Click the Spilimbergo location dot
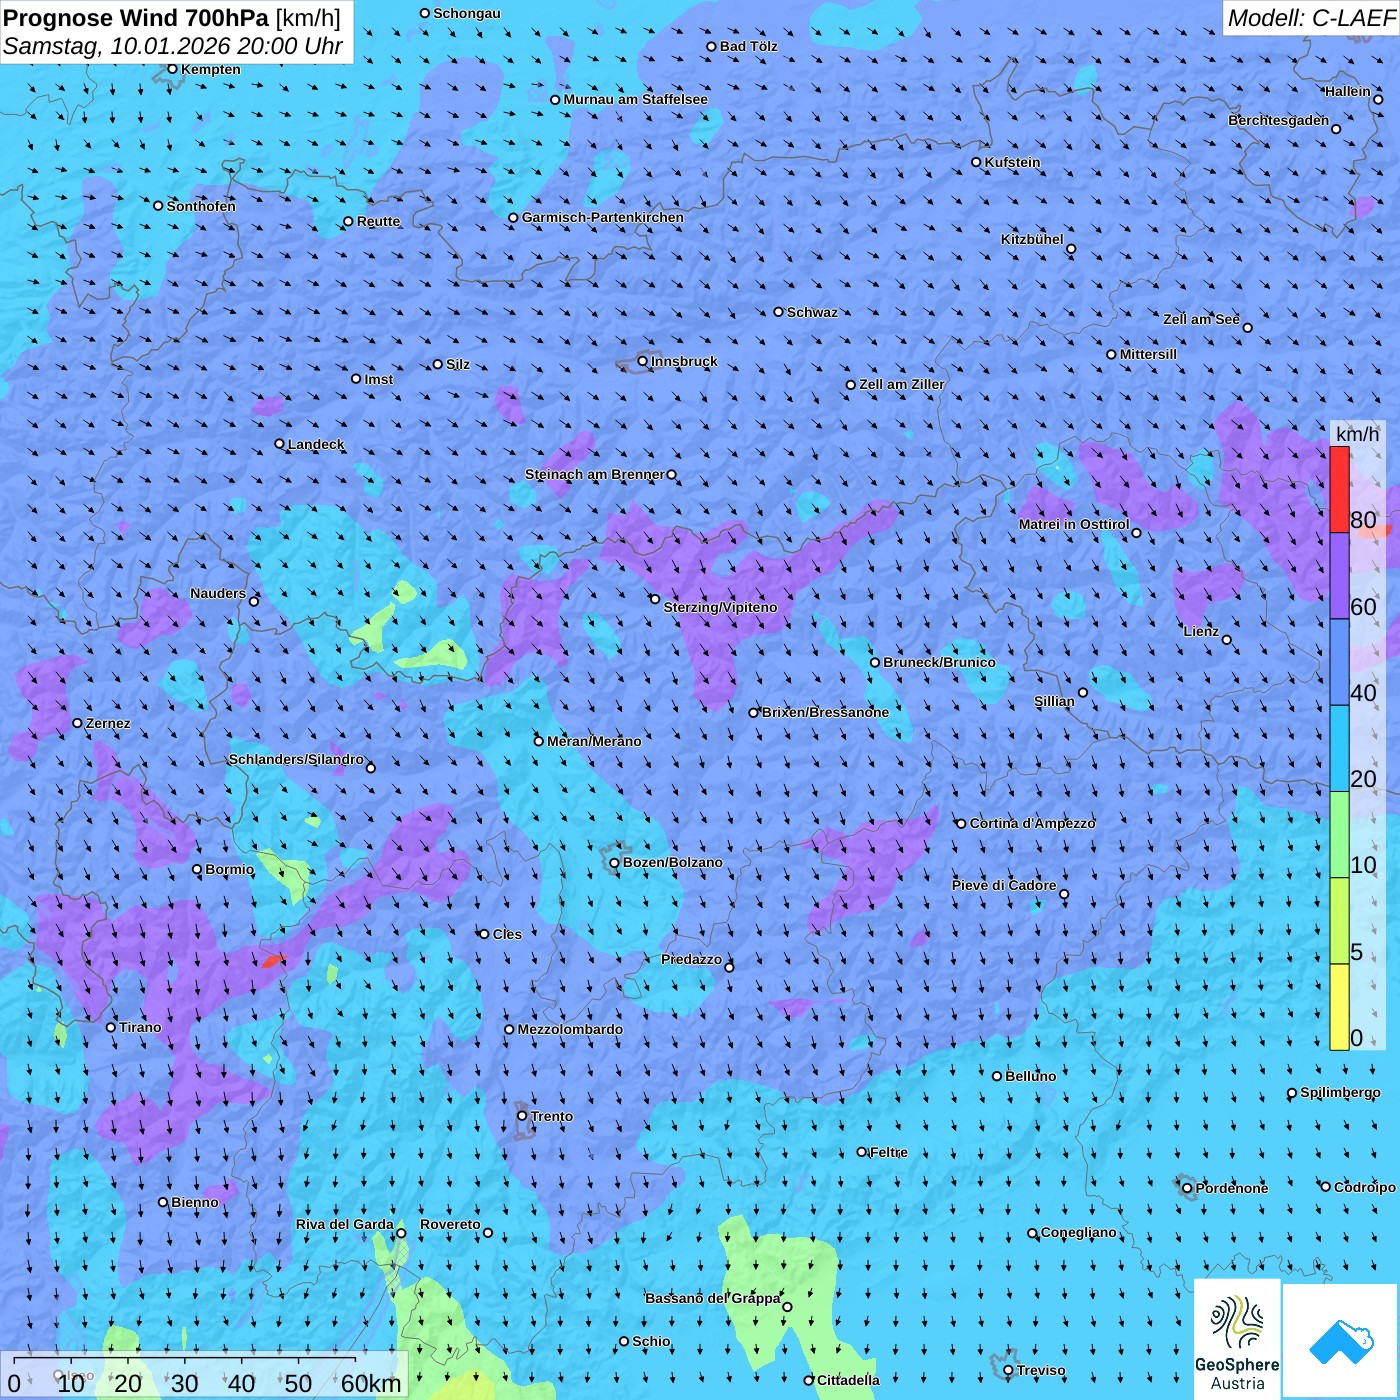The height and width of the screenshot is (1400, 1400). [1292, 1093]
